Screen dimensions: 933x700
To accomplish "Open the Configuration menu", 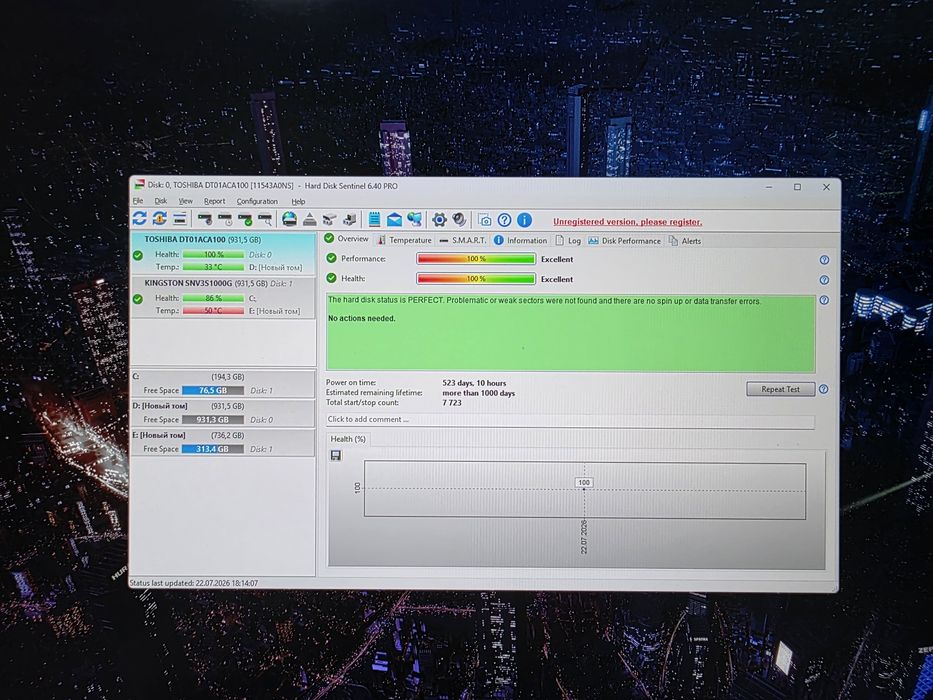I will pos(257,201).
